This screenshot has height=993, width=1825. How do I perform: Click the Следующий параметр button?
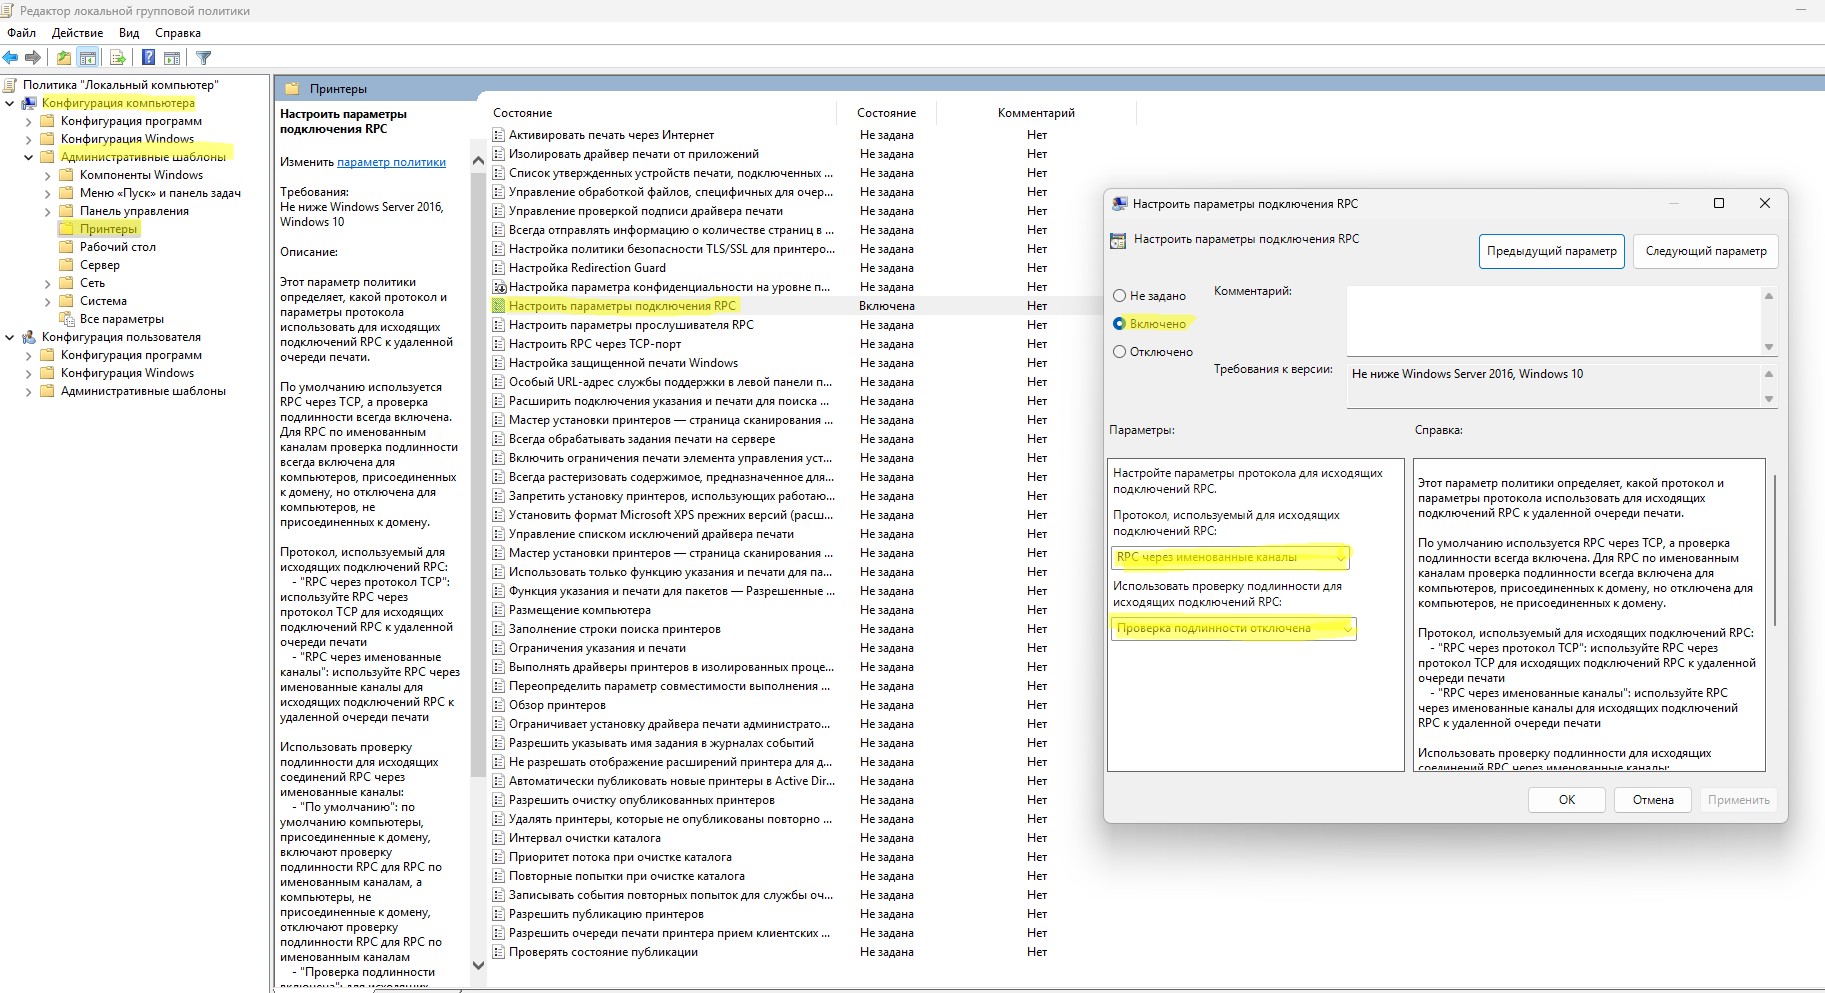coord(1706,251)
